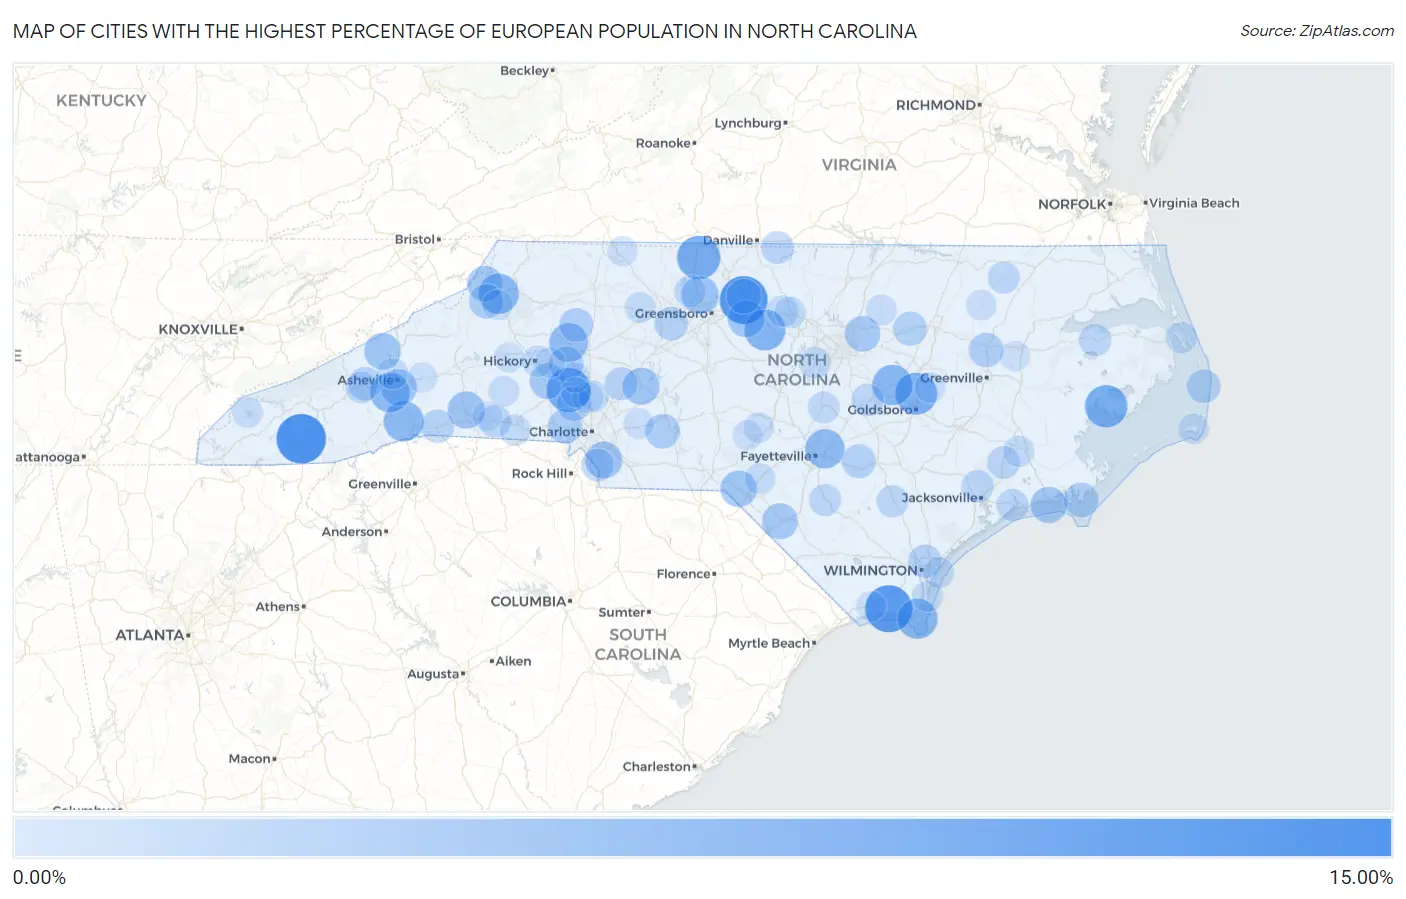
Task: Click the VIRGINIA state label
Action: (x=859, y=164)
